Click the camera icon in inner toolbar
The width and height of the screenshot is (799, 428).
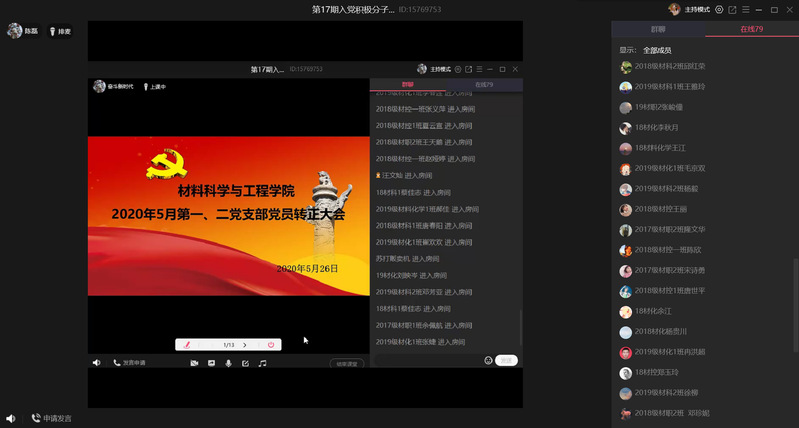(194, 362)
